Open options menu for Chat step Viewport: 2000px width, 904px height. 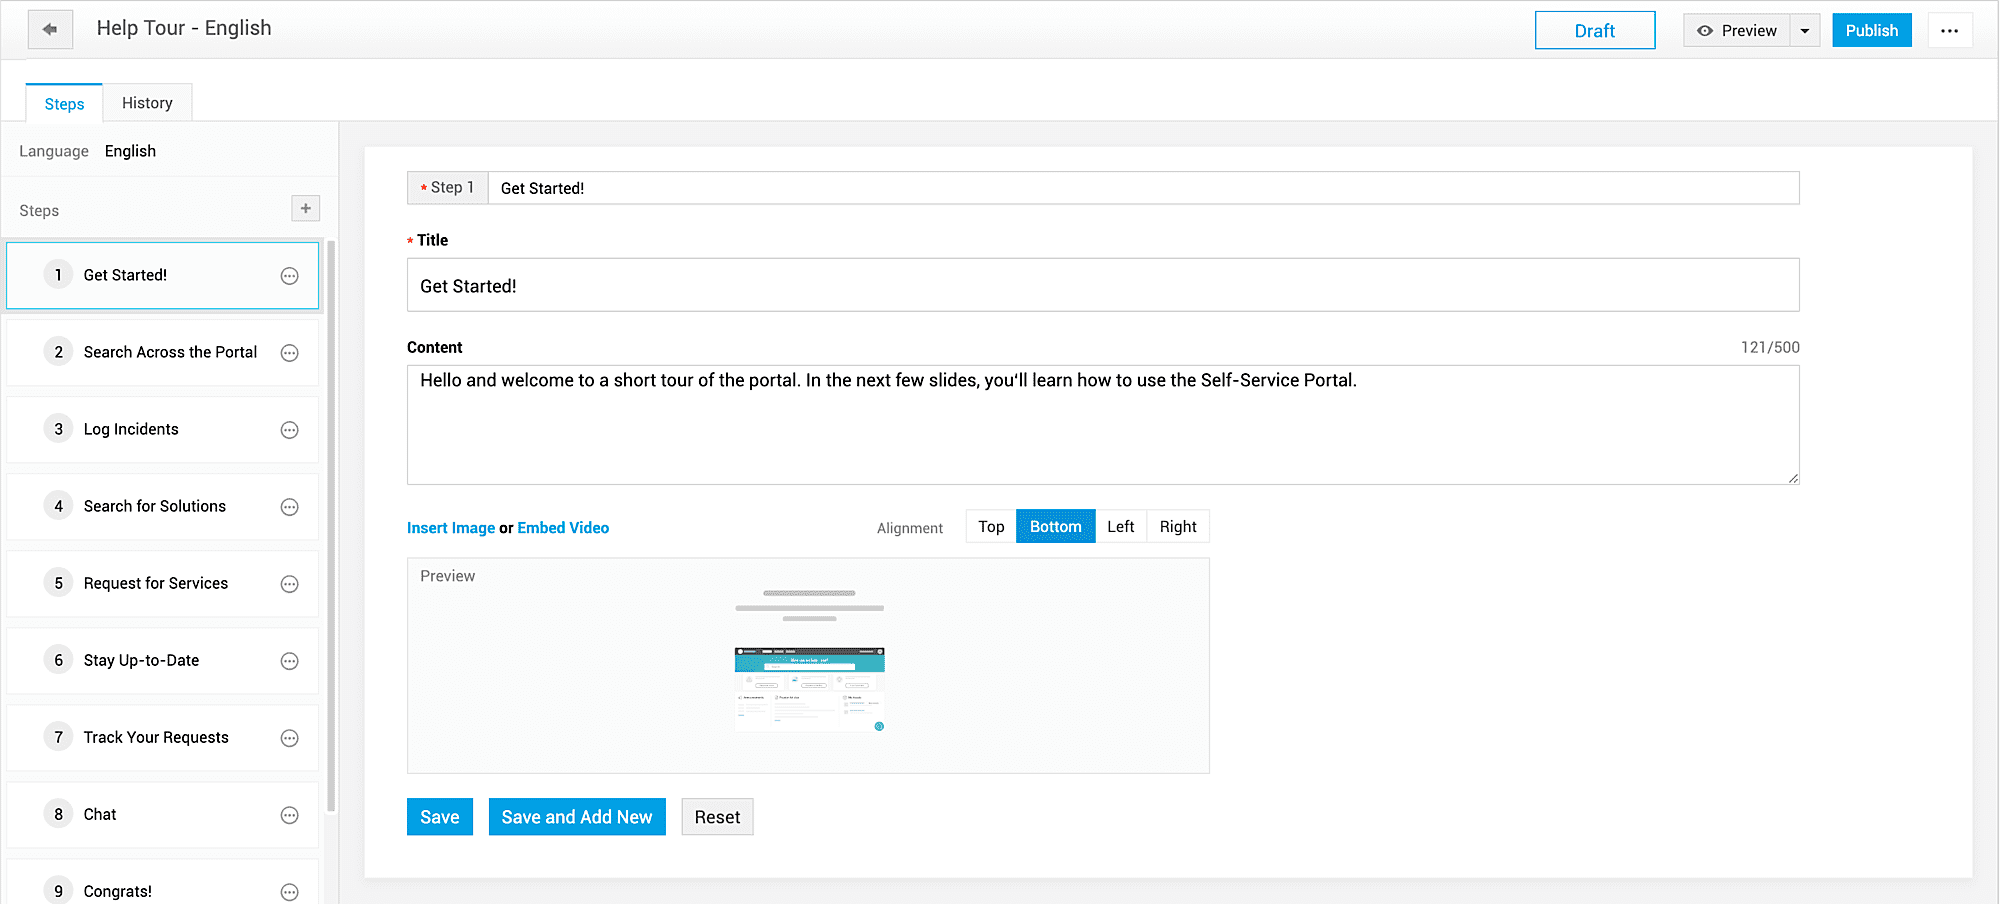289,815
